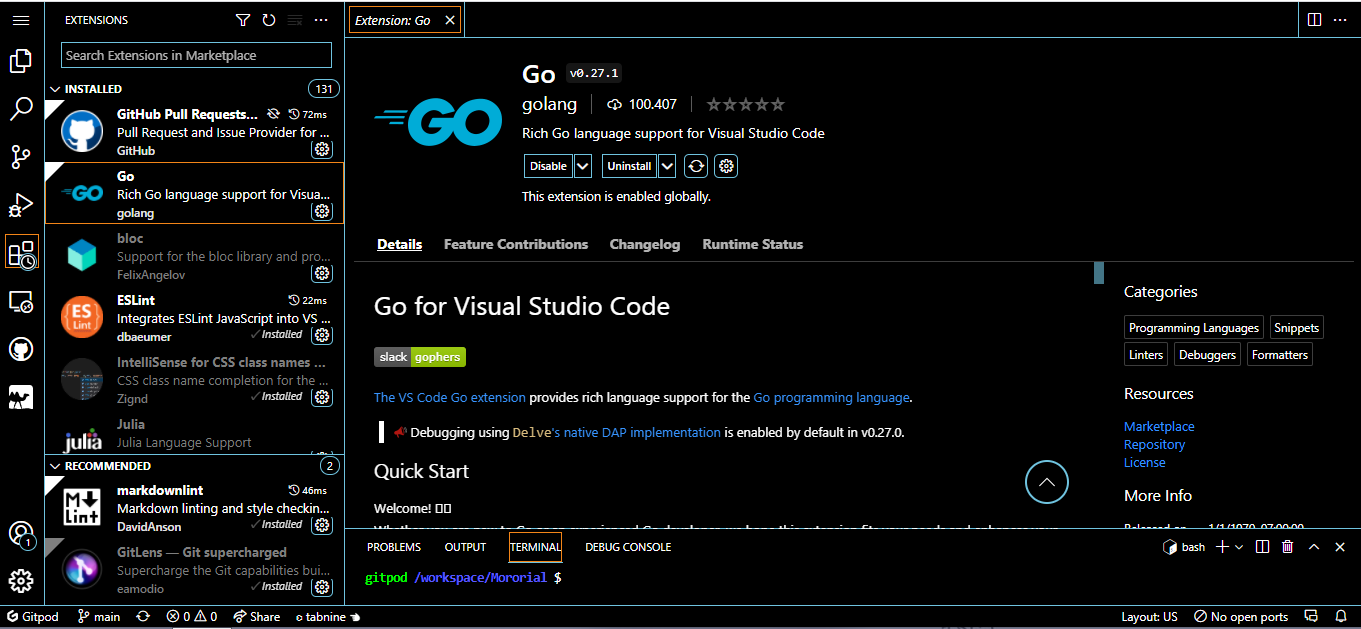Select the Extensions view icon
The height and width of the screenshot is (629, 1361).
(x=21, y=253)
